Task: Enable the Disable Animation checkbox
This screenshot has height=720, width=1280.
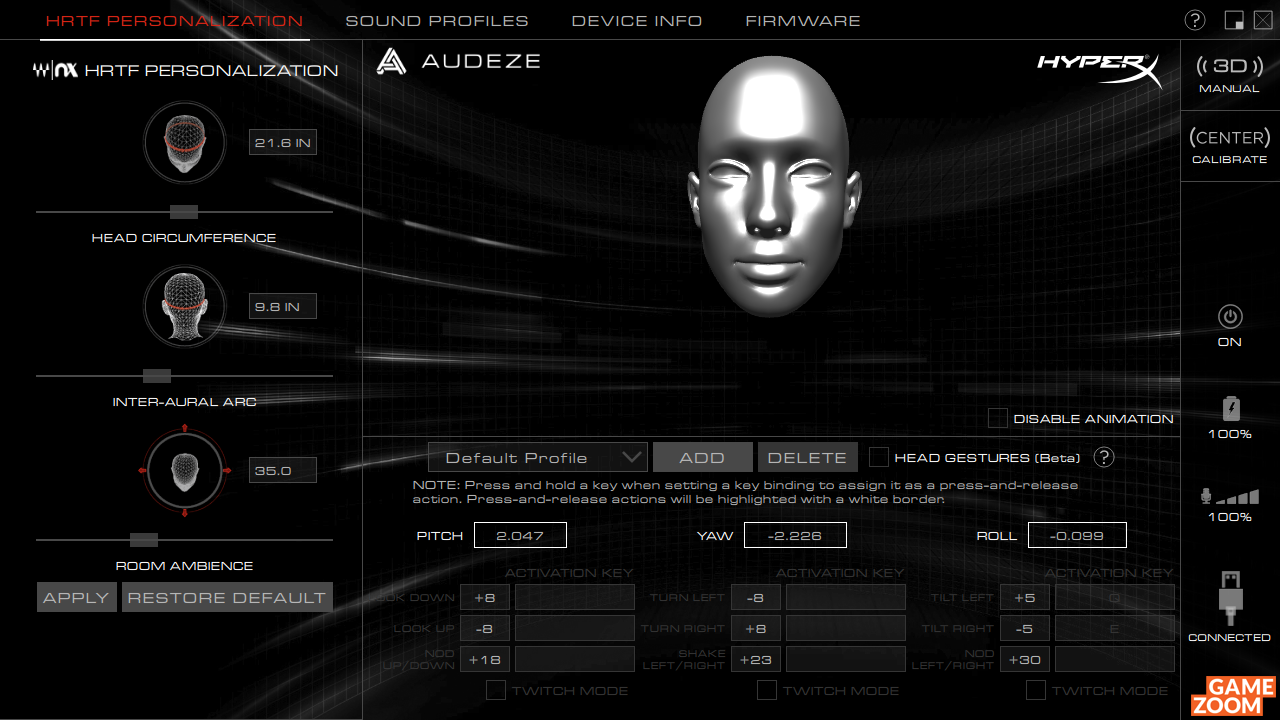Action: pos(997,418)
